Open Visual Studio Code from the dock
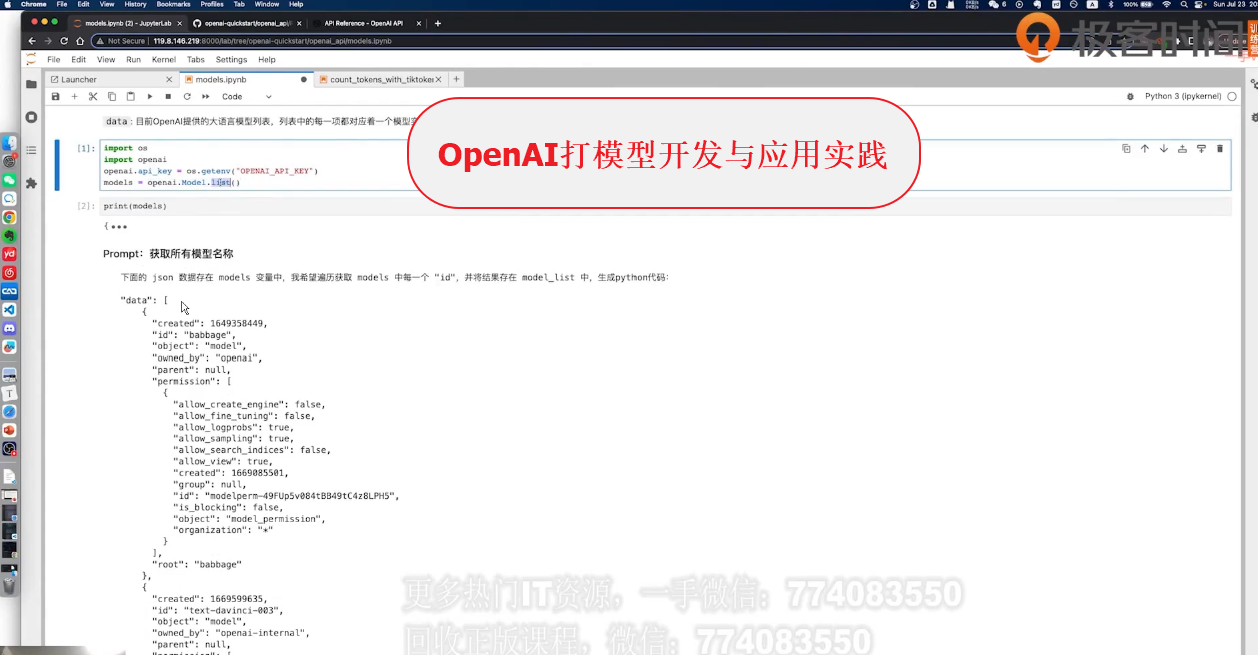This screenshot has width=1258, height=655. [x=9, y=310]
